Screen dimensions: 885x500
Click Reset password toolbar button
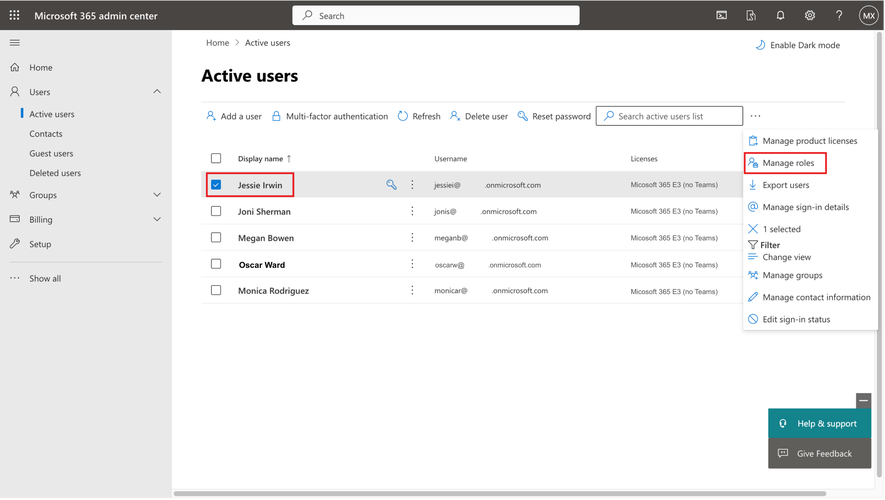[x=554, y=116]
